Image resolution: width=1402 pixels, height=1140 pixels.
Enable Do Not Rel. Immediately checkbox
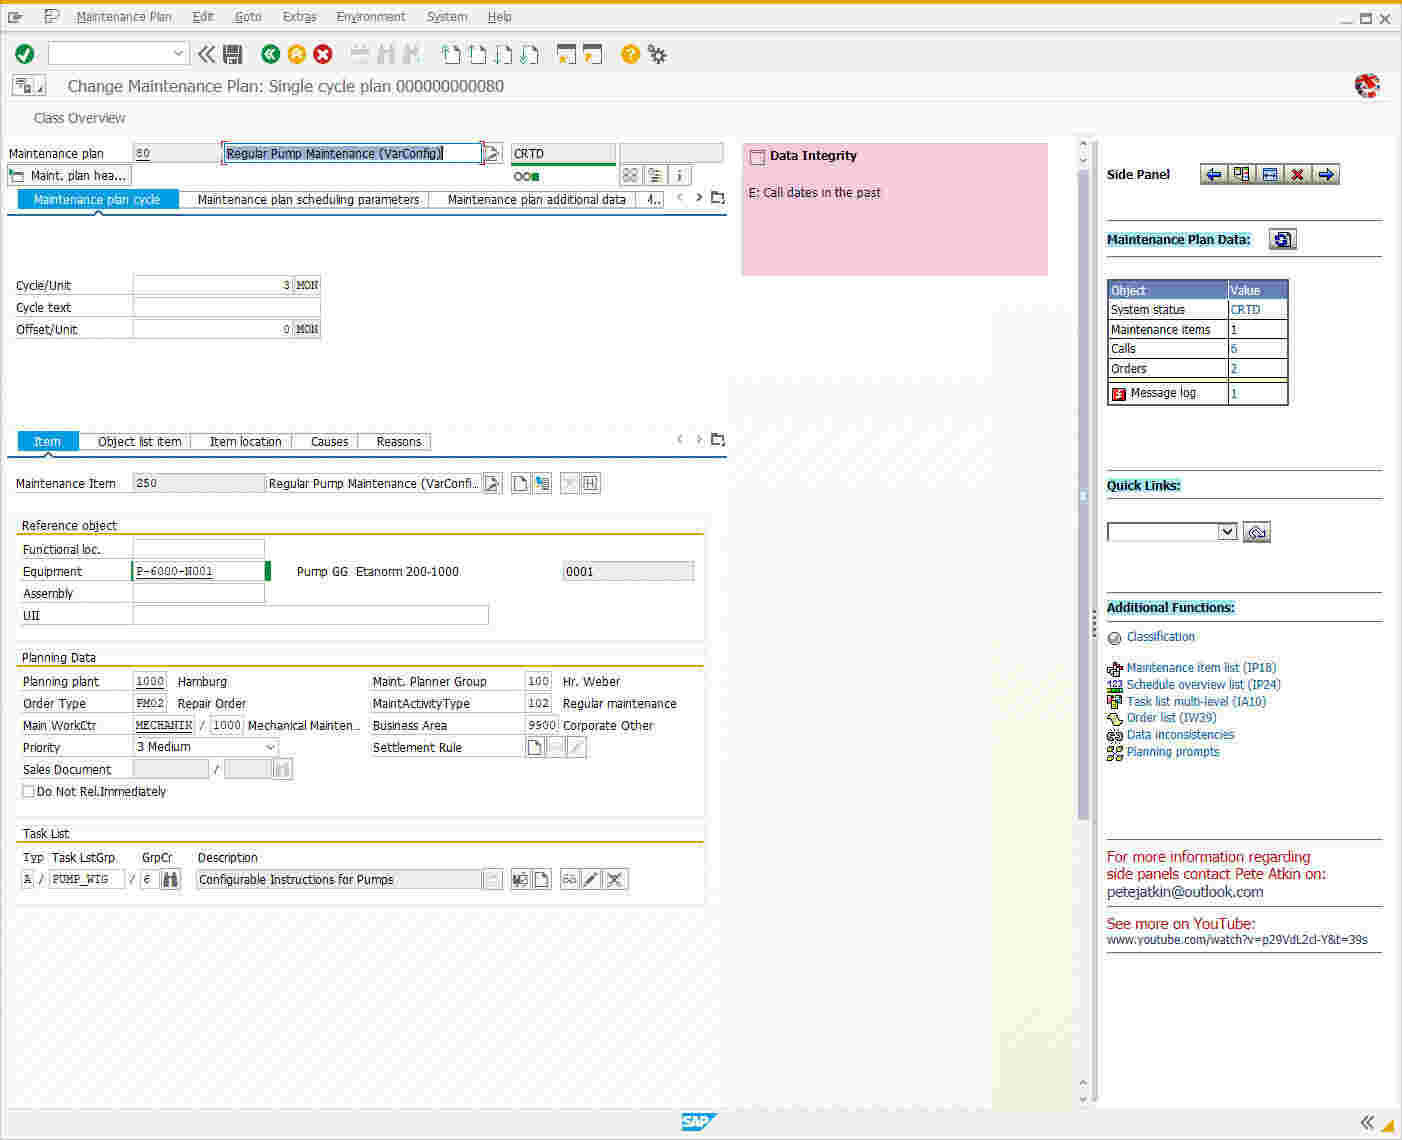(x=28, y=791)
